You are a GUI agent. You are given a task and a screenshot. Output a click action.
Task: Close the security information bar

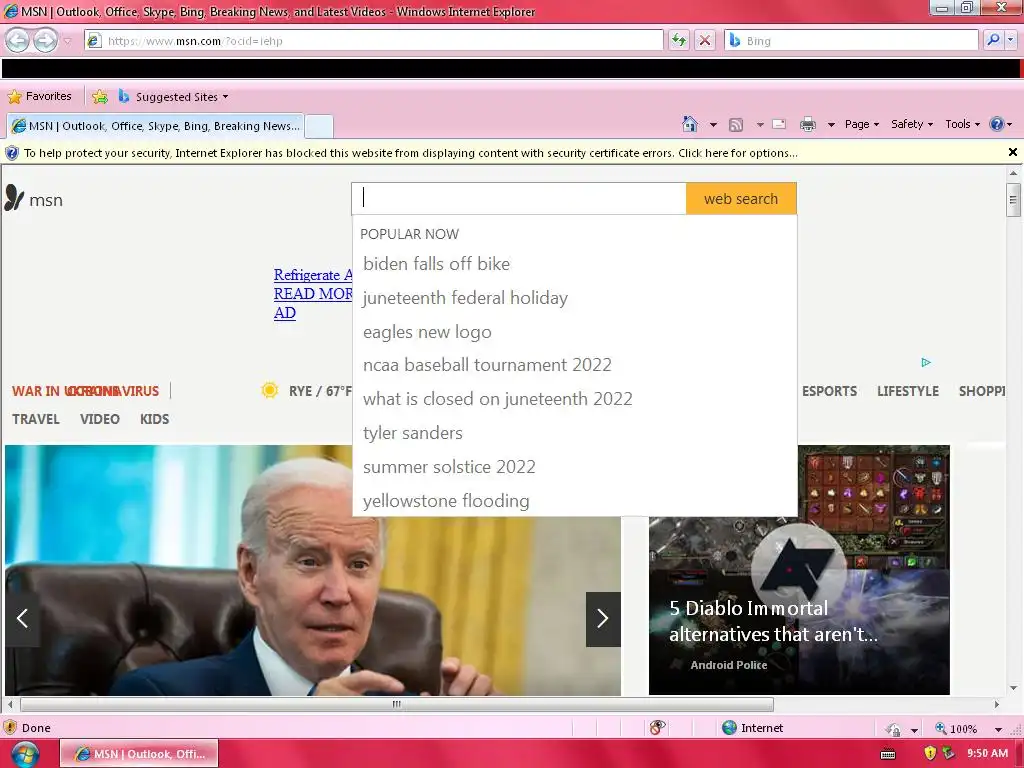1012,152
